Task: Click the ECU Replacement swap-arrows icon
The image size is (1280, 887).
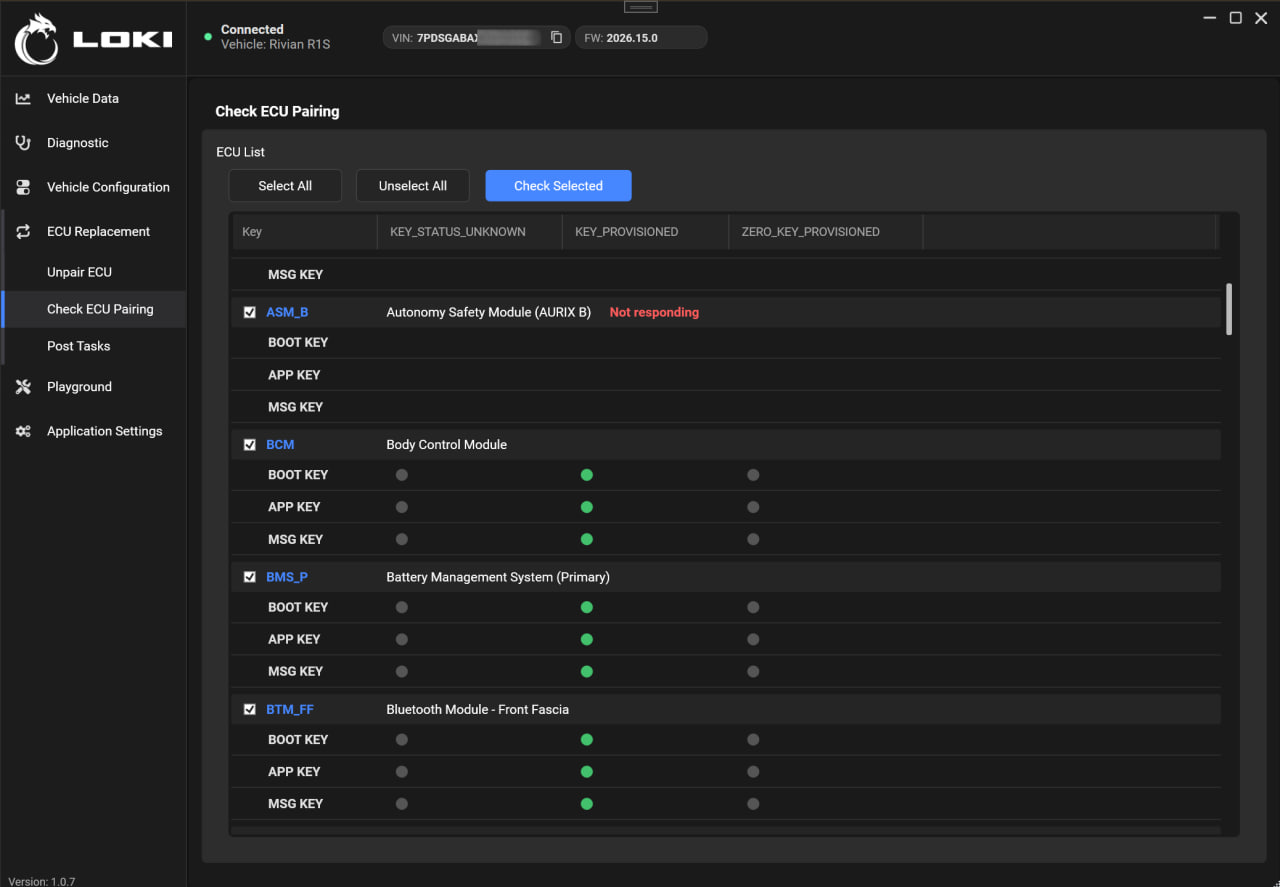Action: click(x=23, y=231)
